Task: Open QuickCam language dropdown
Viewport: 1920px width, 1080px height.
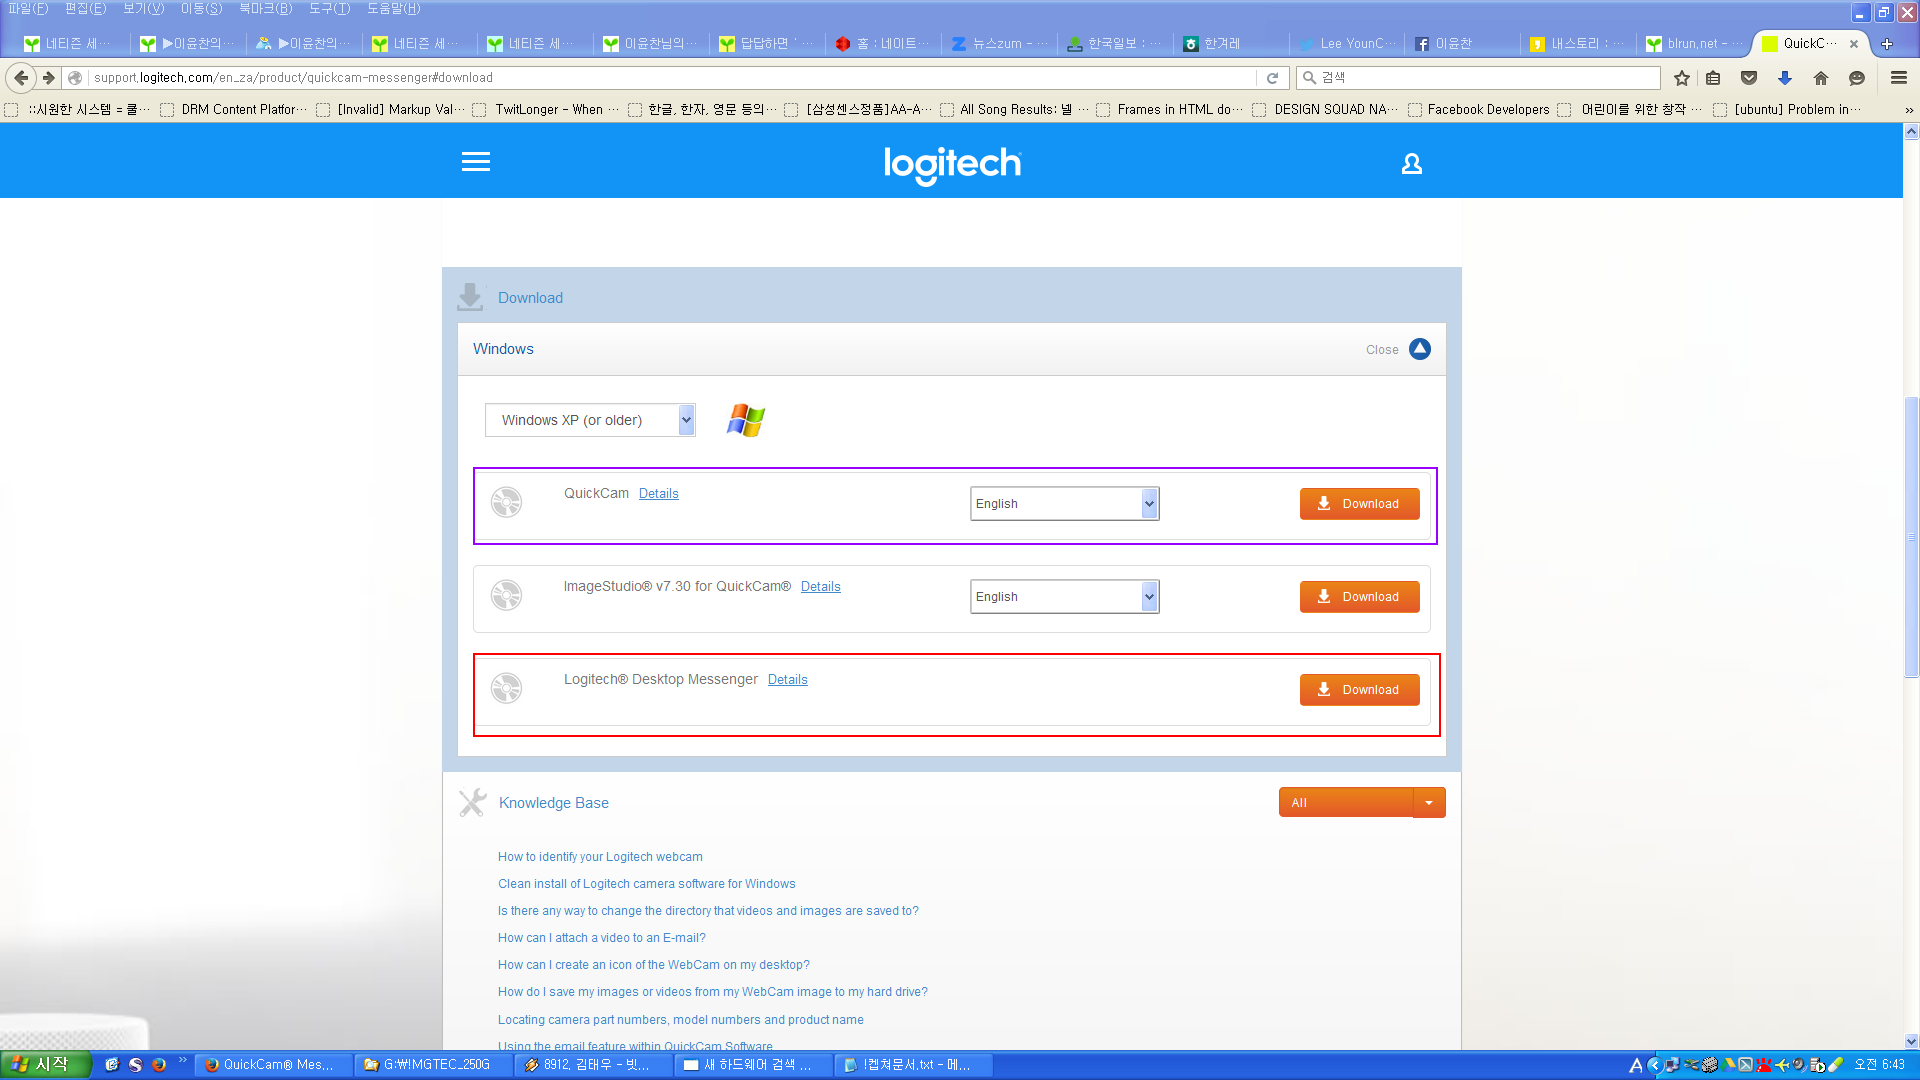Action: pos(1064,504)
